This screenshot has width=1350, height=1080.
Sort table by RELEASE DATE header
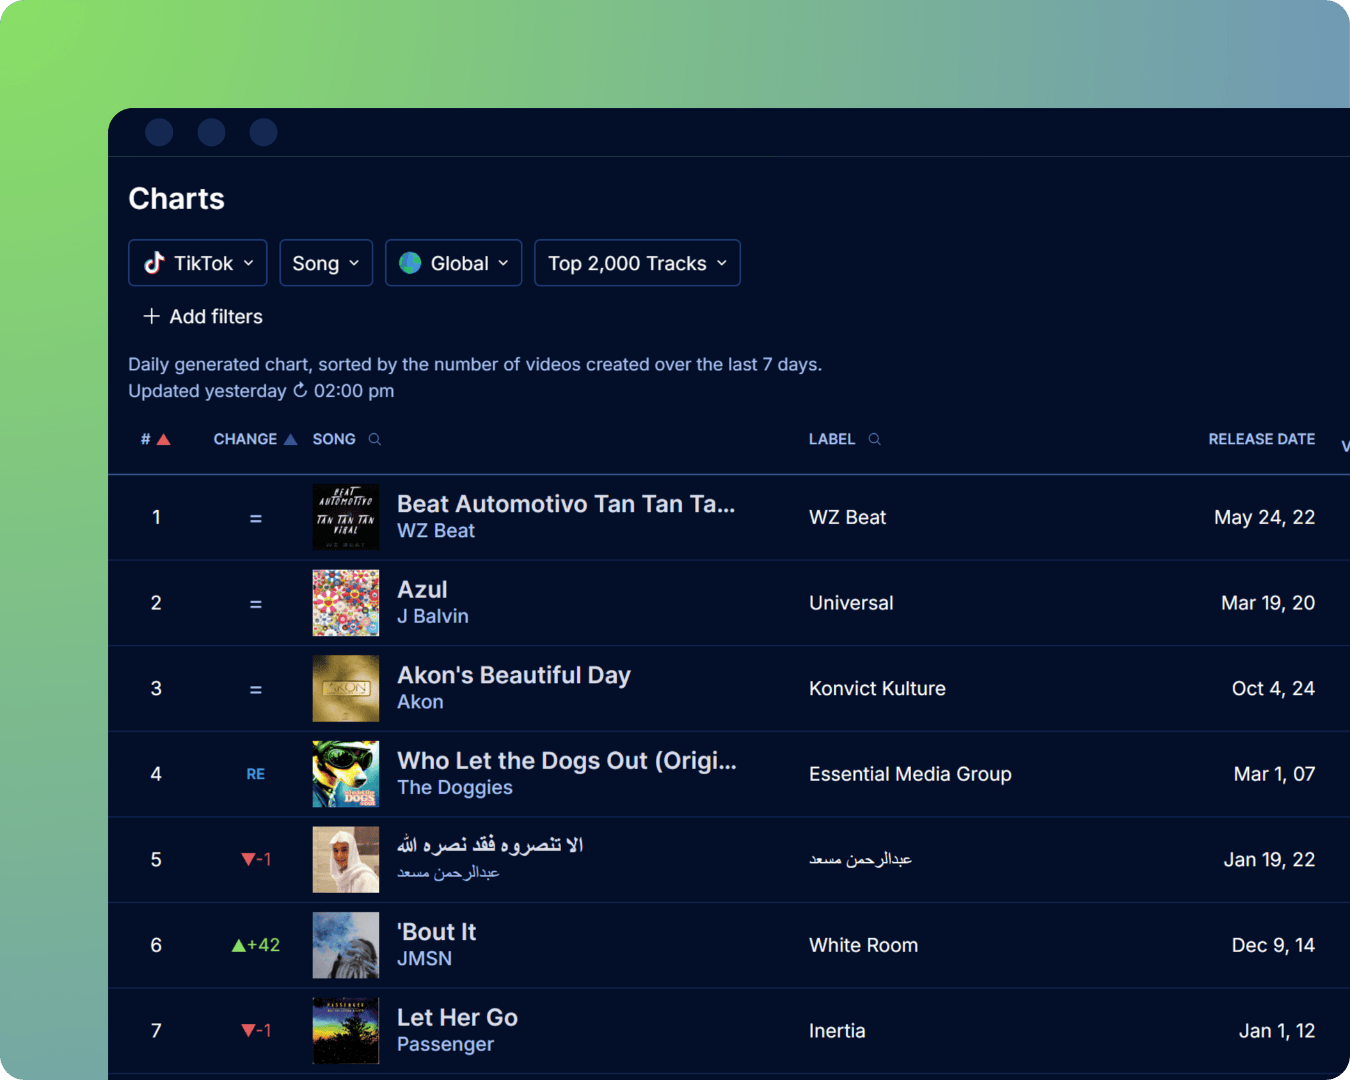[x=1261, y=439]
